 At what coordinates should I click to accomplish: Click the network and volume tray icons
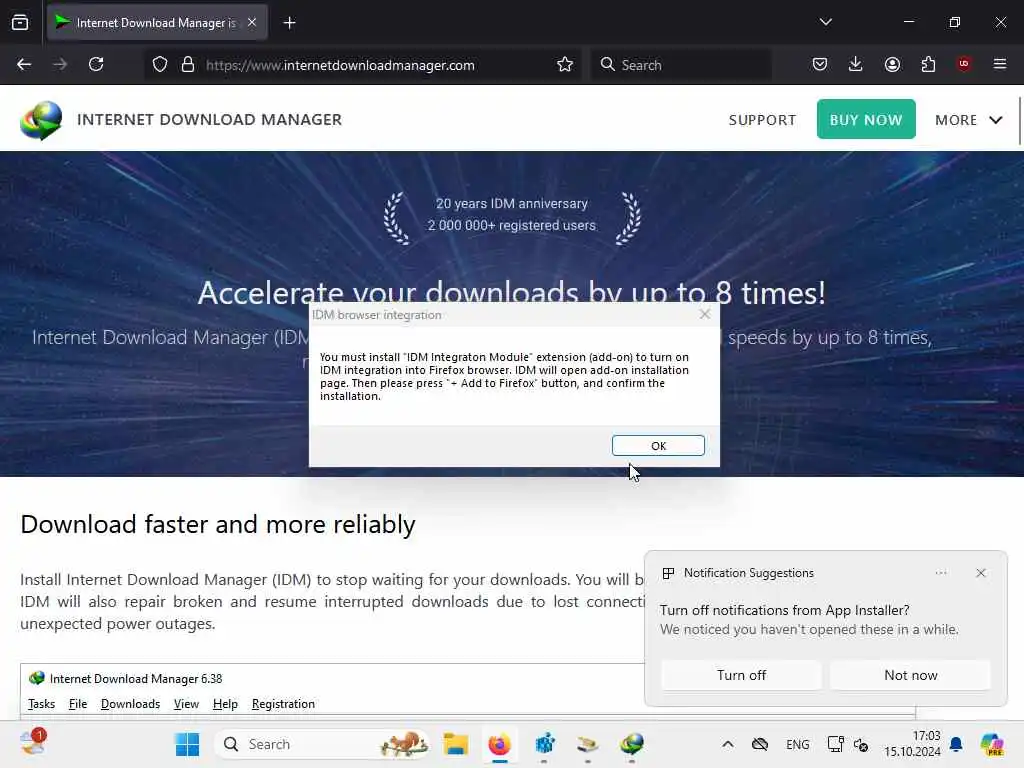tap(848, 744)
